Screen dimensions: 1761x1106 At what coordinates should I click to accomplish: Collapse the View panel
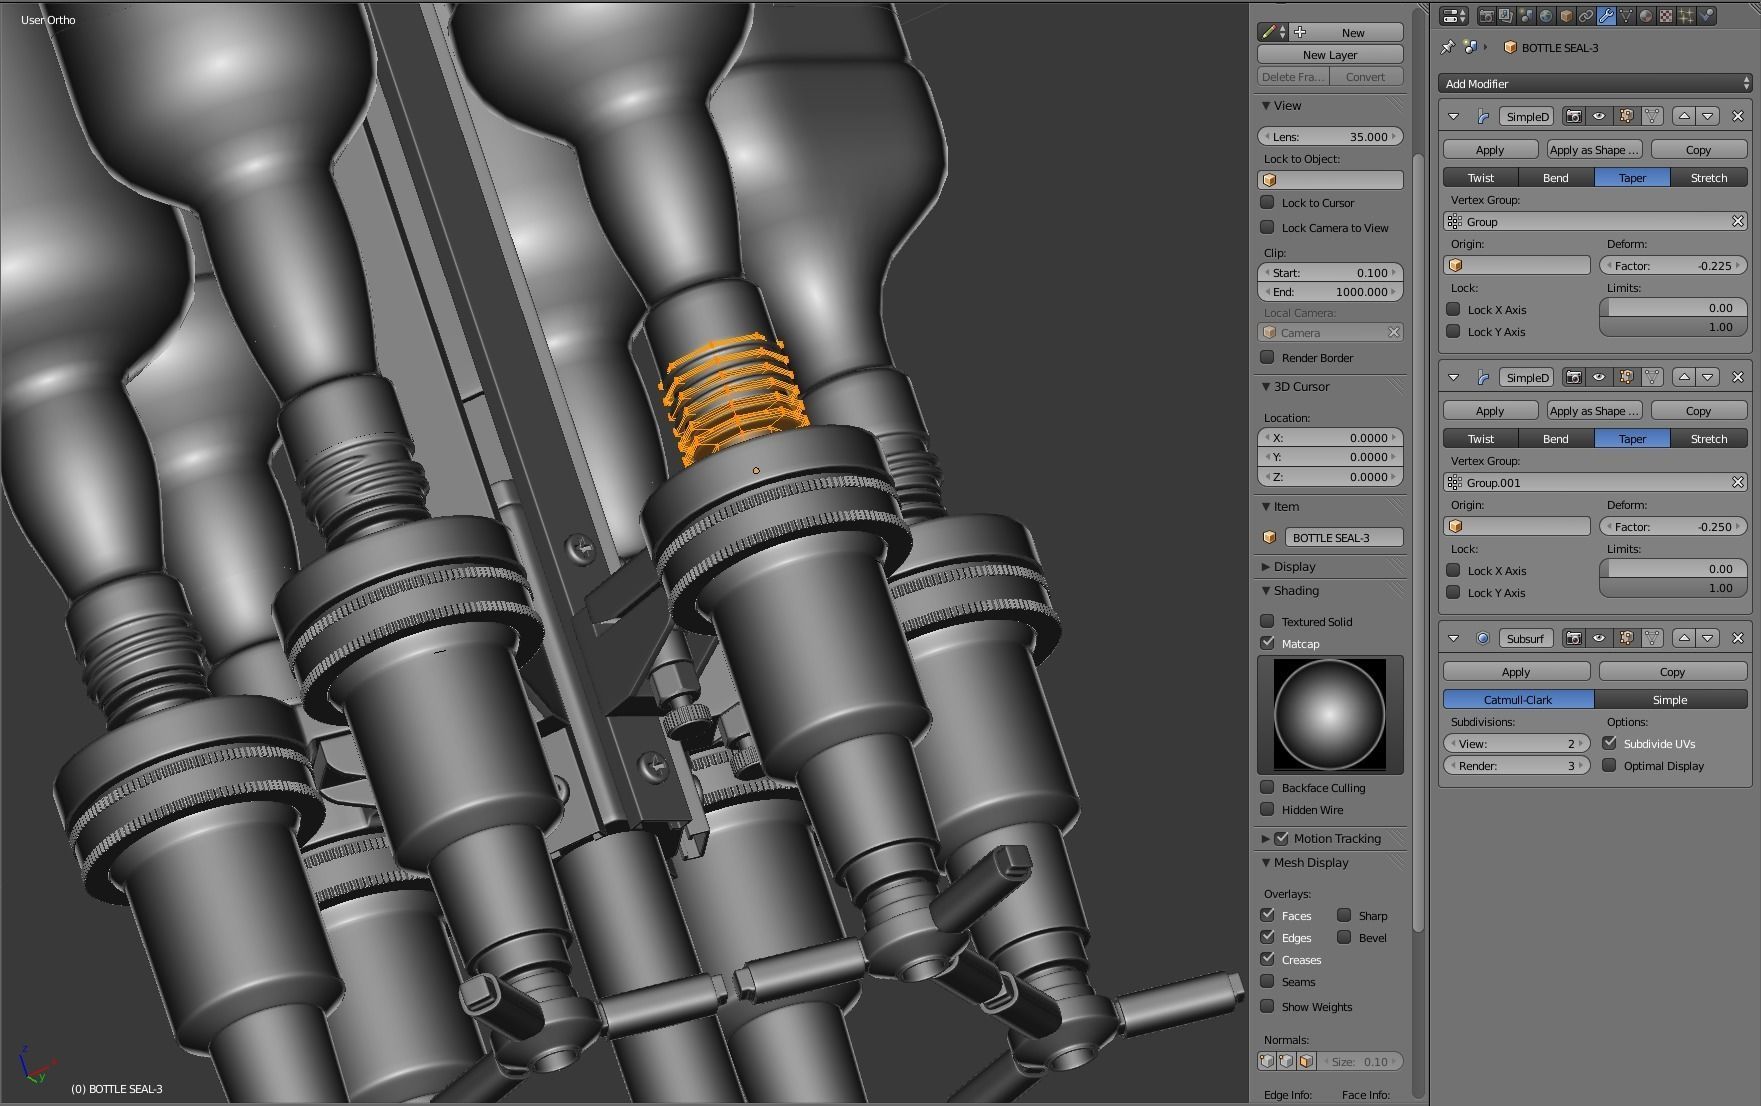pos(1266,105)
